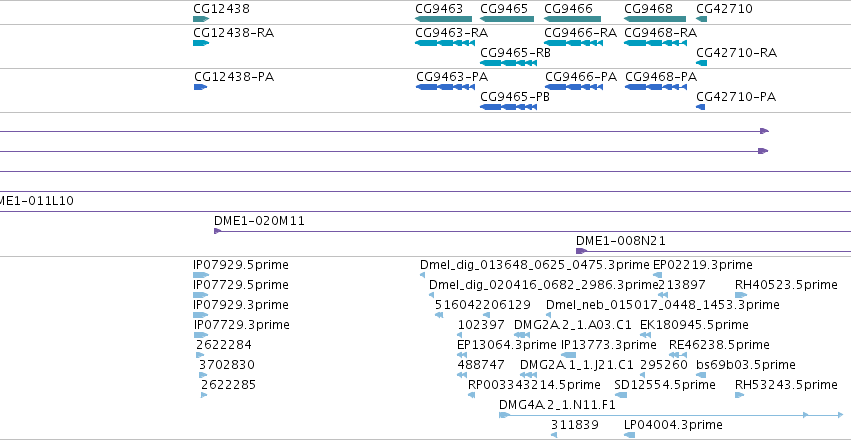Viewport: 851px width, 440px height.
Task: Select transcript CG9465-RB
Action: point(515,53)
